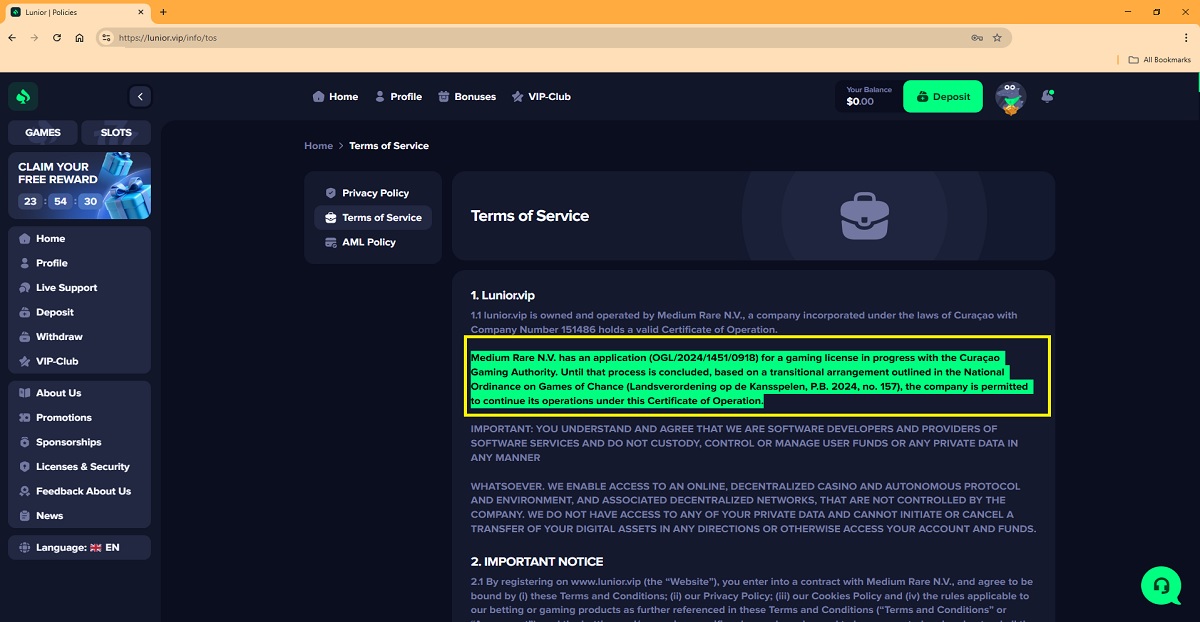Click Home breadcrumb link

(x=318, y=146)
